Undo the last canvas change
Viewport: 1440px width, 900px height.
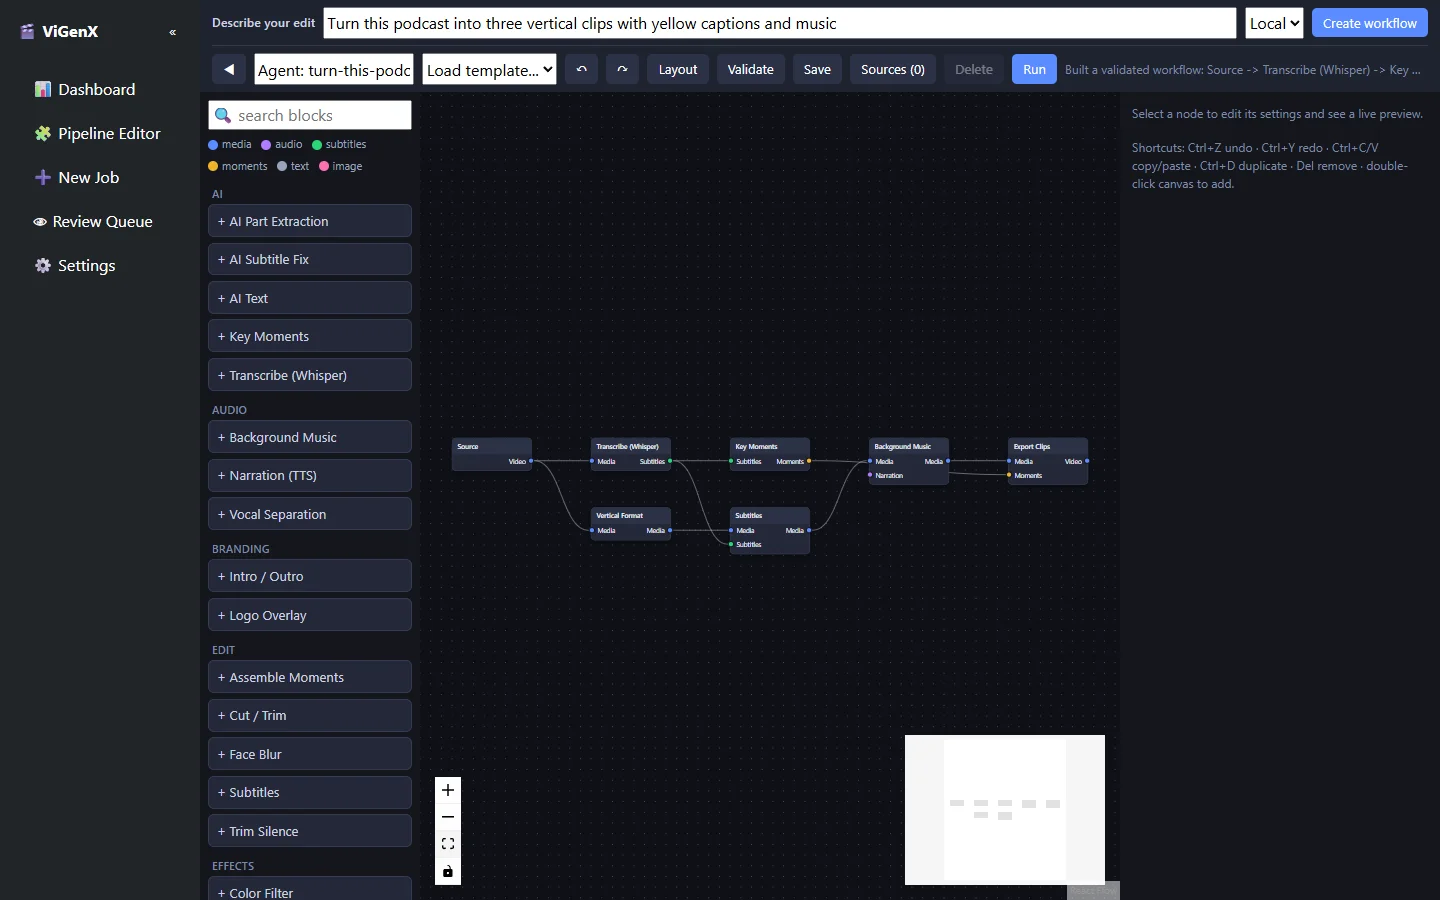[582, 69]
